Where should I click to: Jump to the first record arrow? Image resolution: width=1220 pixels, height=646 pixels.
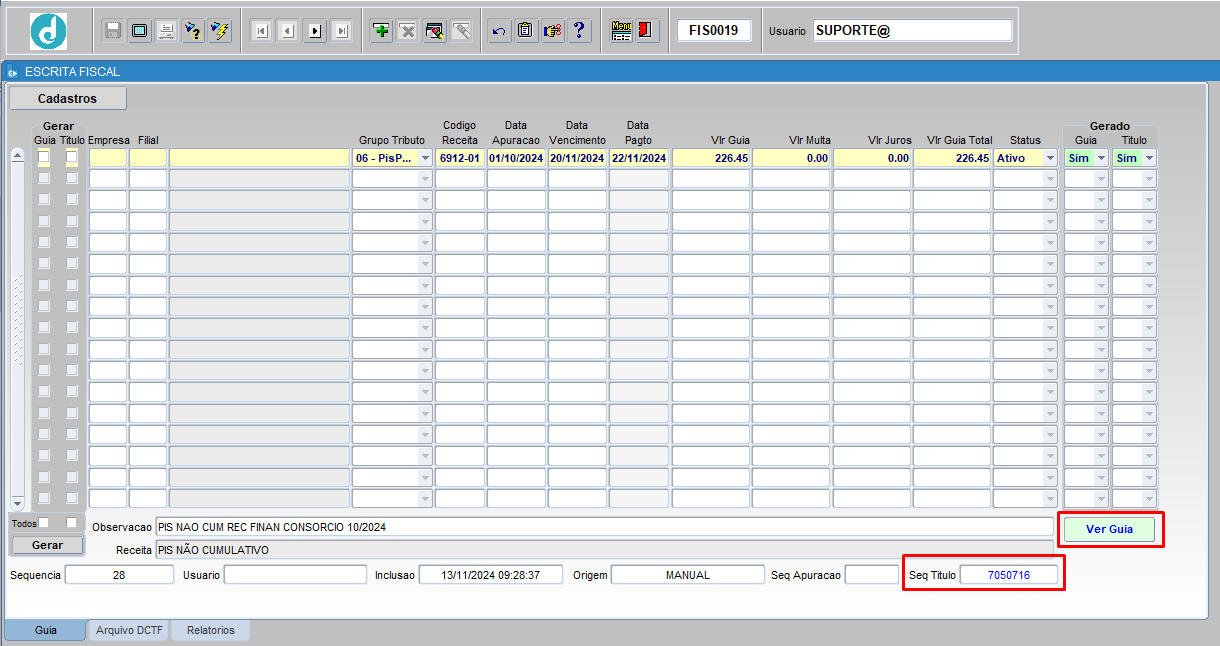pyautogui.click(x=261, y=31)
